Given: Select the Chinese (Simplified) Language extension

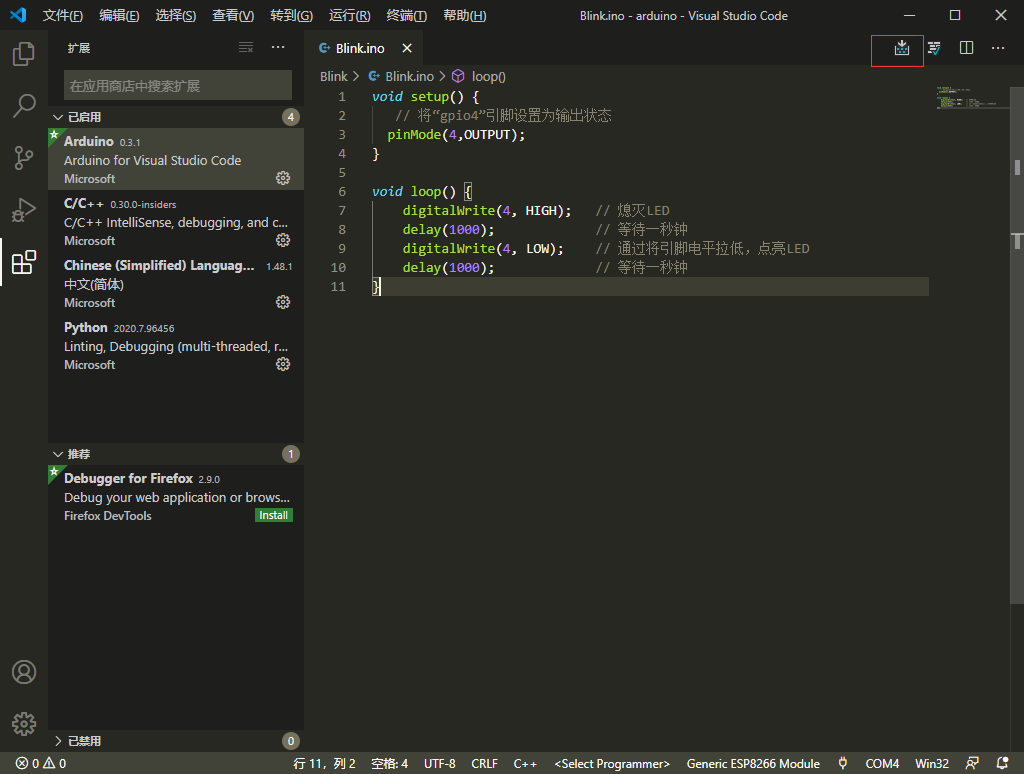Looking at the screenshot, I should [176, 283].
